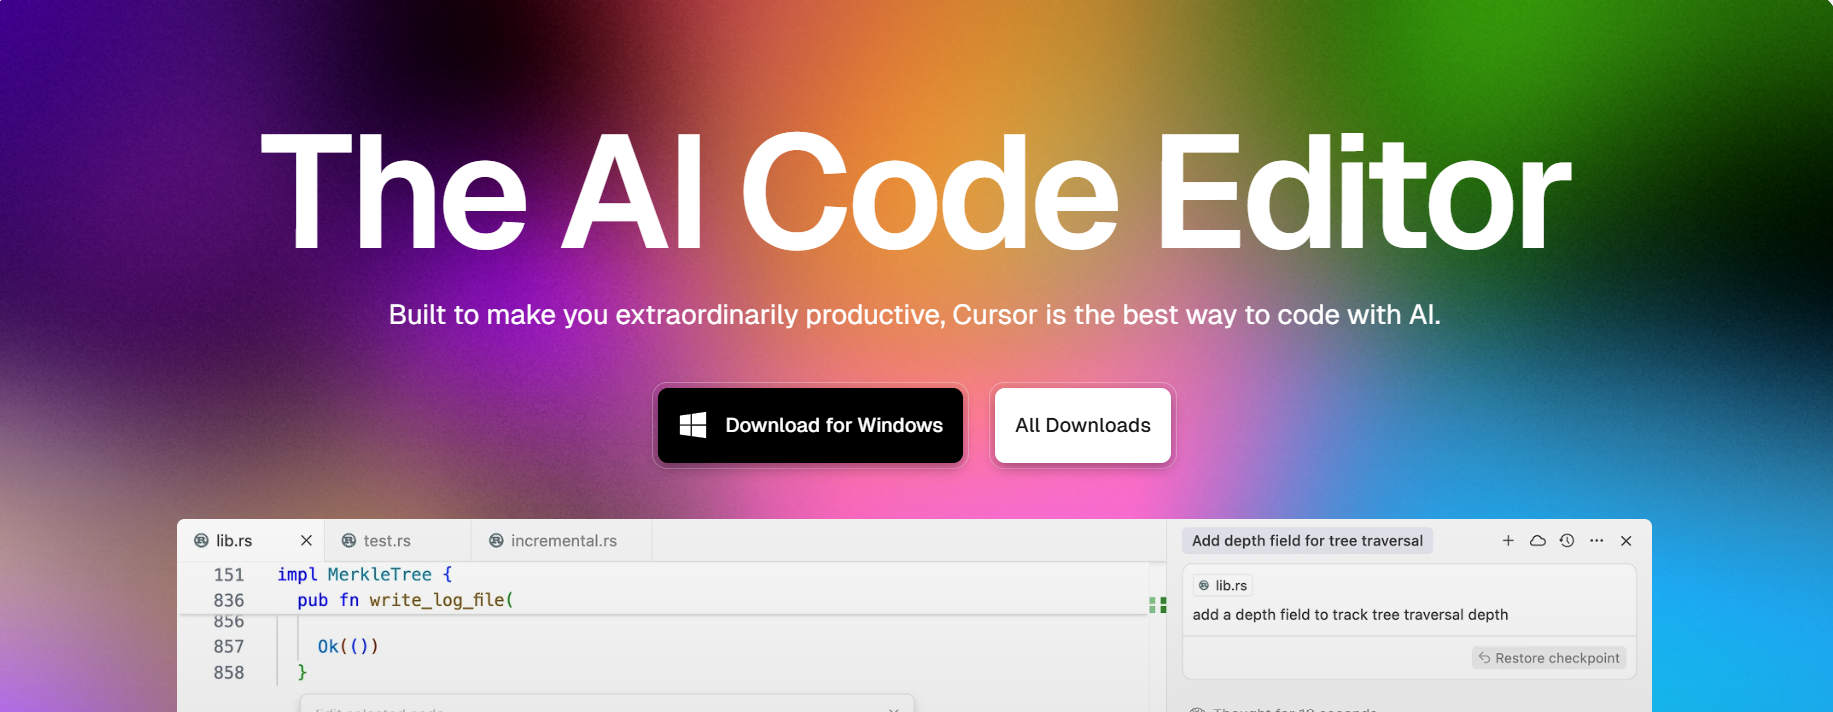Open the incremental.rs editor tab
The image size is (1833, 712).
pos(563,541)
